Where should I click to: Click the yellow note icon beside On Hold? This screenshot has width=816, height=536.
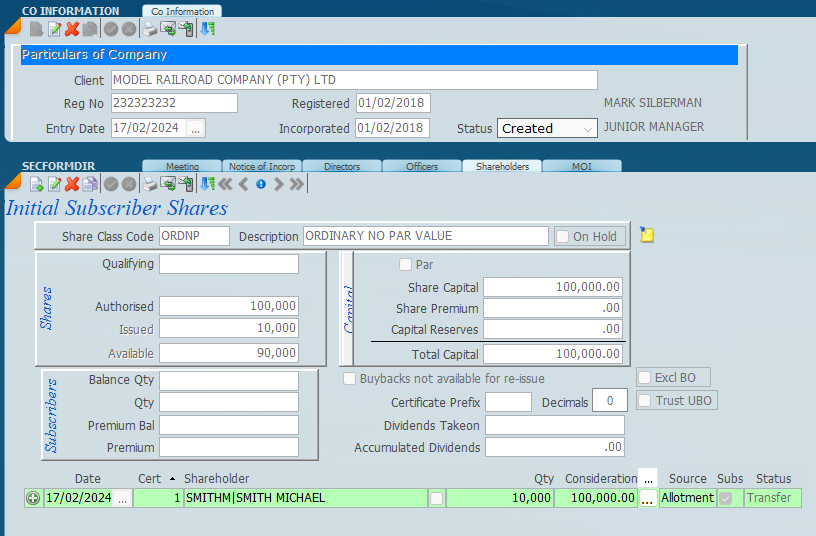coord(647,236)
